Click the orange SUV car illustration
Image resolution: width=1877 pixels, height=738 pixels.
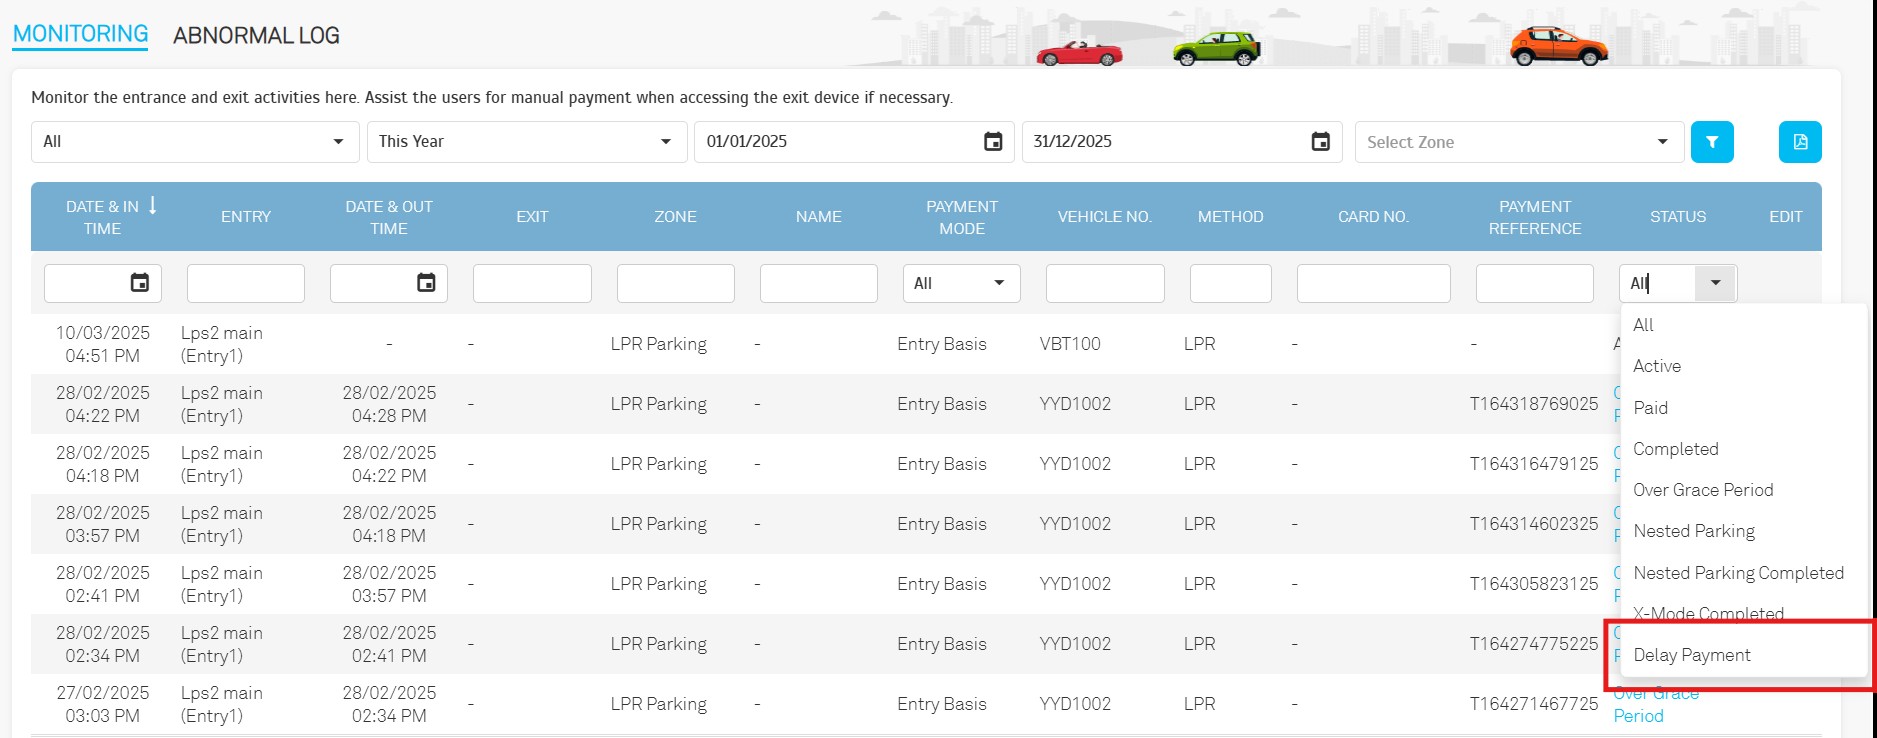click(1557, 46)
